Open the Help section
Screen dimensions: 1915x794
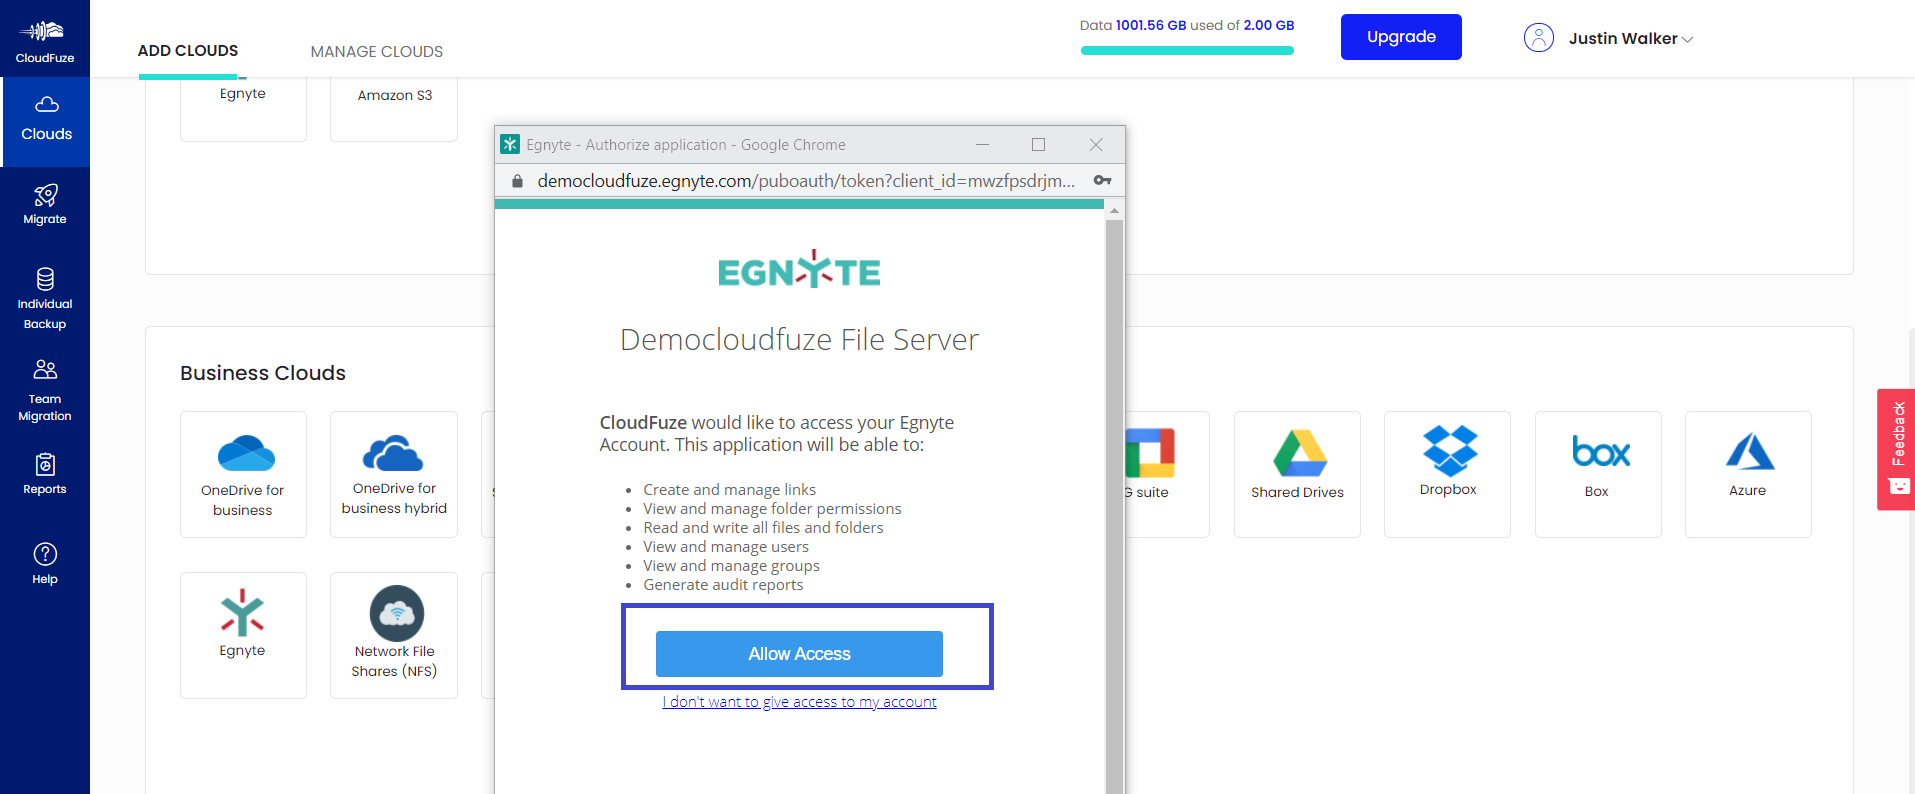[x=45, y=564]
